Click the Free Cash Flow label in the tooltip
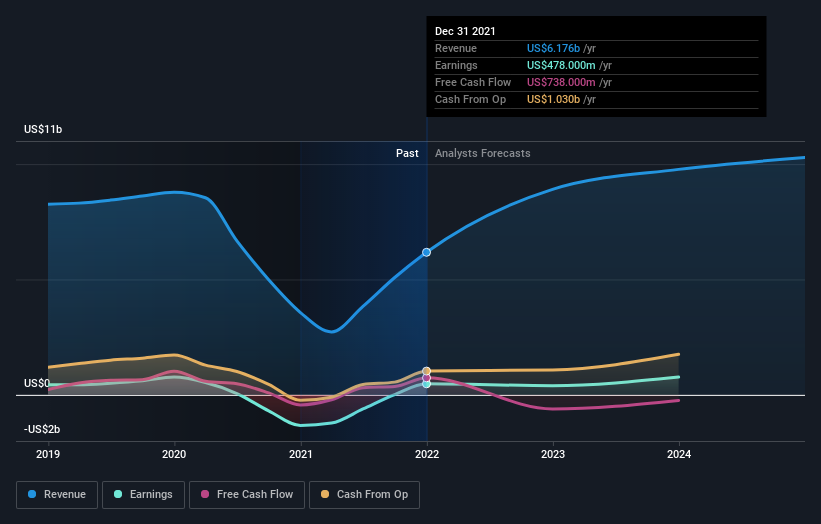821x524 pixels. click(x=473, y=82)
